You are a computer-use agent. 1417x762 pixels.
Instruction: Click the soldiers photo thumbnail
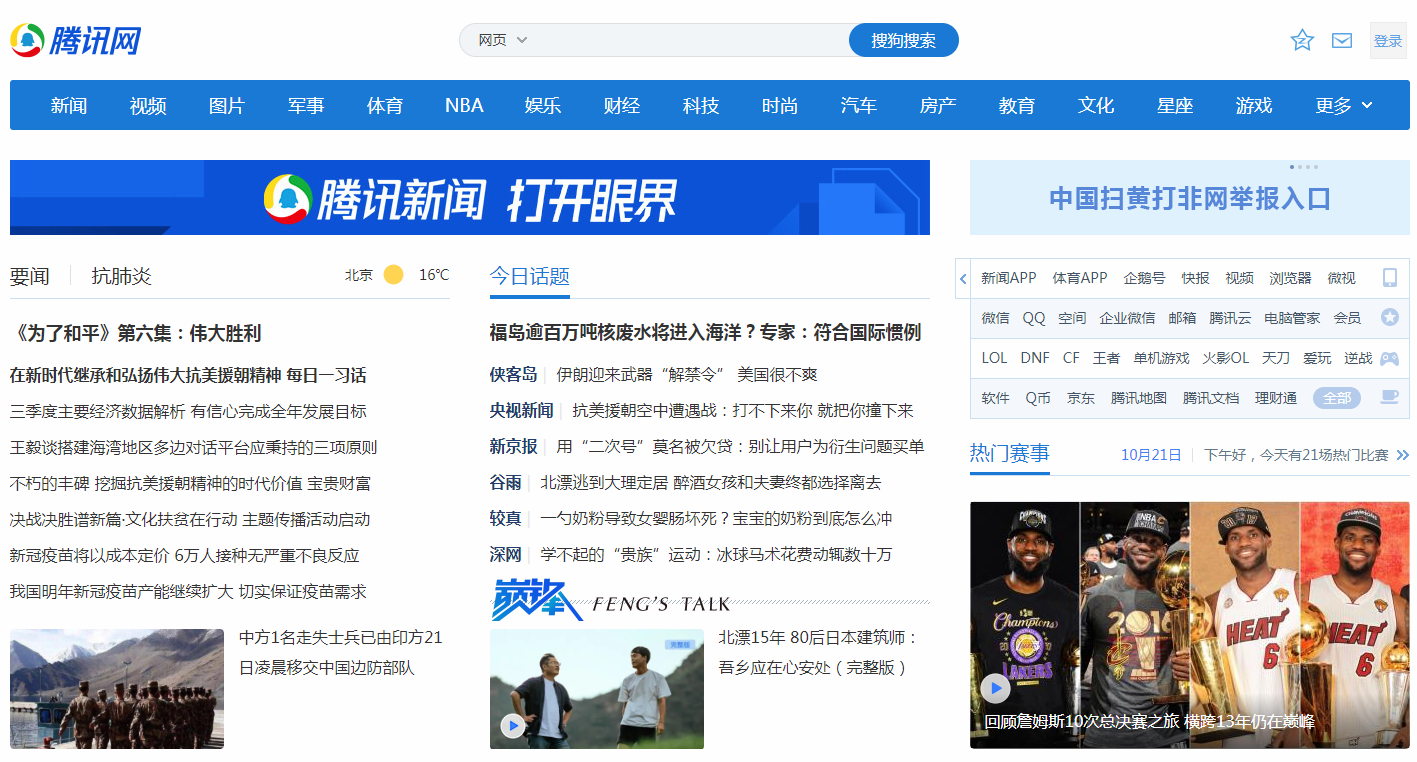[x=117, y=689]
